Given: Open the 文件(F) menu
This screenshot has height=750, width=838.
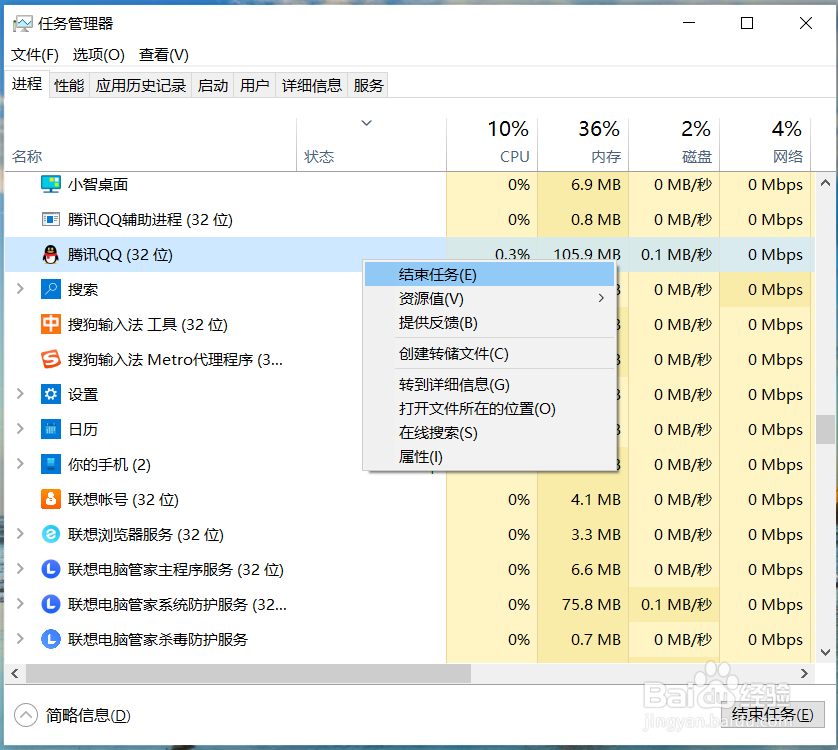Looking at the screenshot, I should pos(35,55).
